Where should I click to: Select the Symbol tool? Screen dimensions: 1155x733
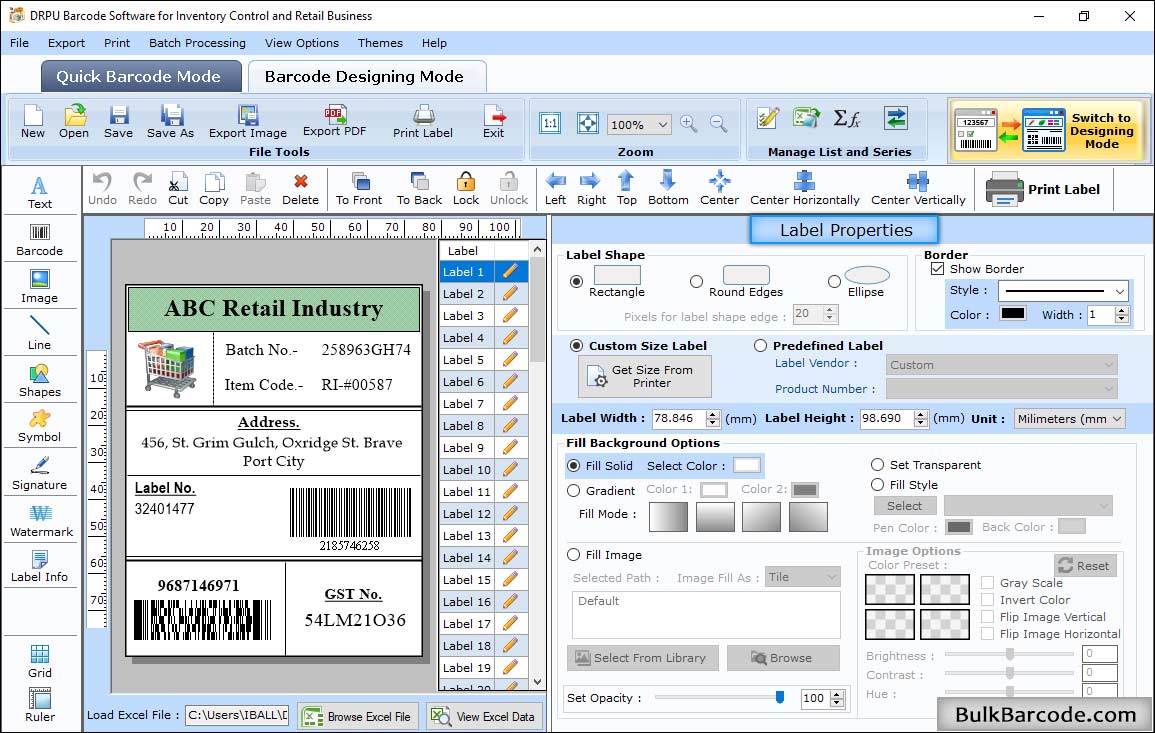pyautogui.click(x=40, y=427)
